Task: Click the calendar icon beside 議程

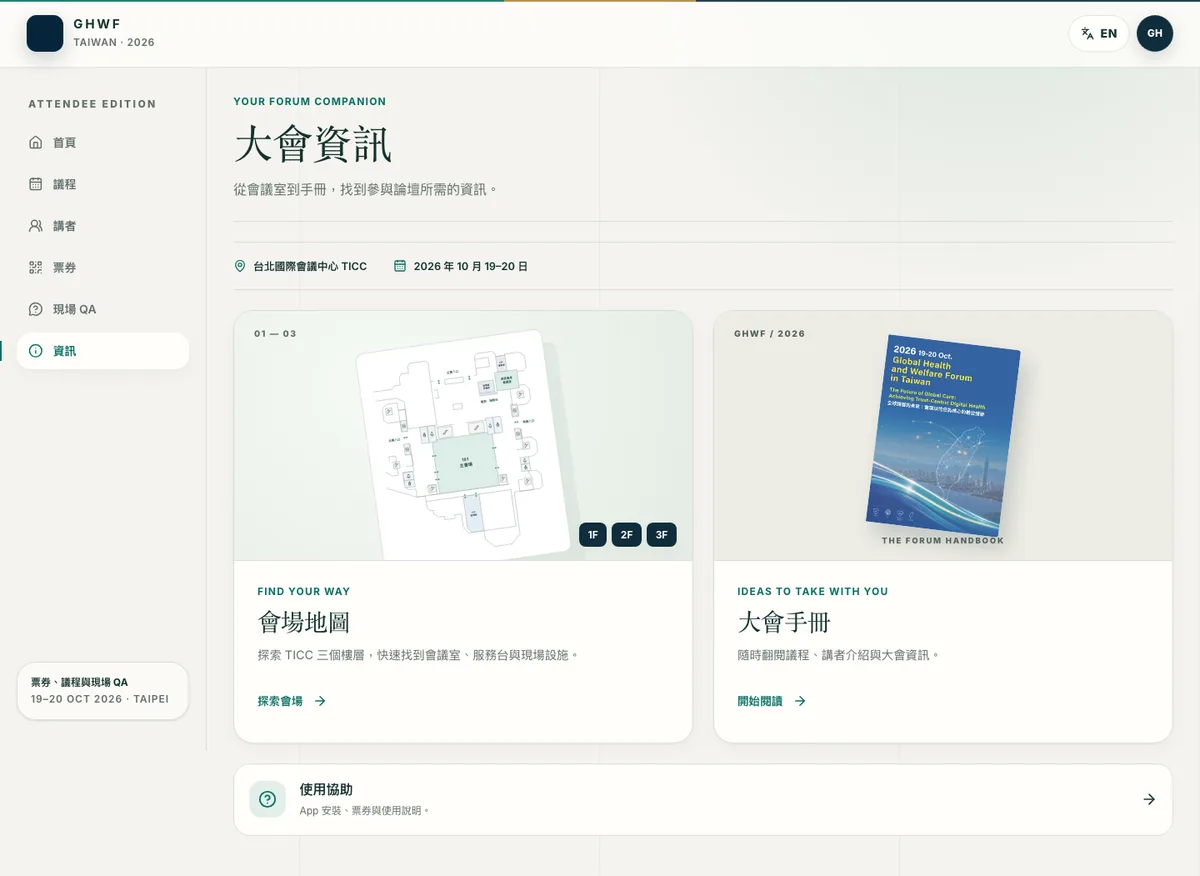Action: click(36, 184)
